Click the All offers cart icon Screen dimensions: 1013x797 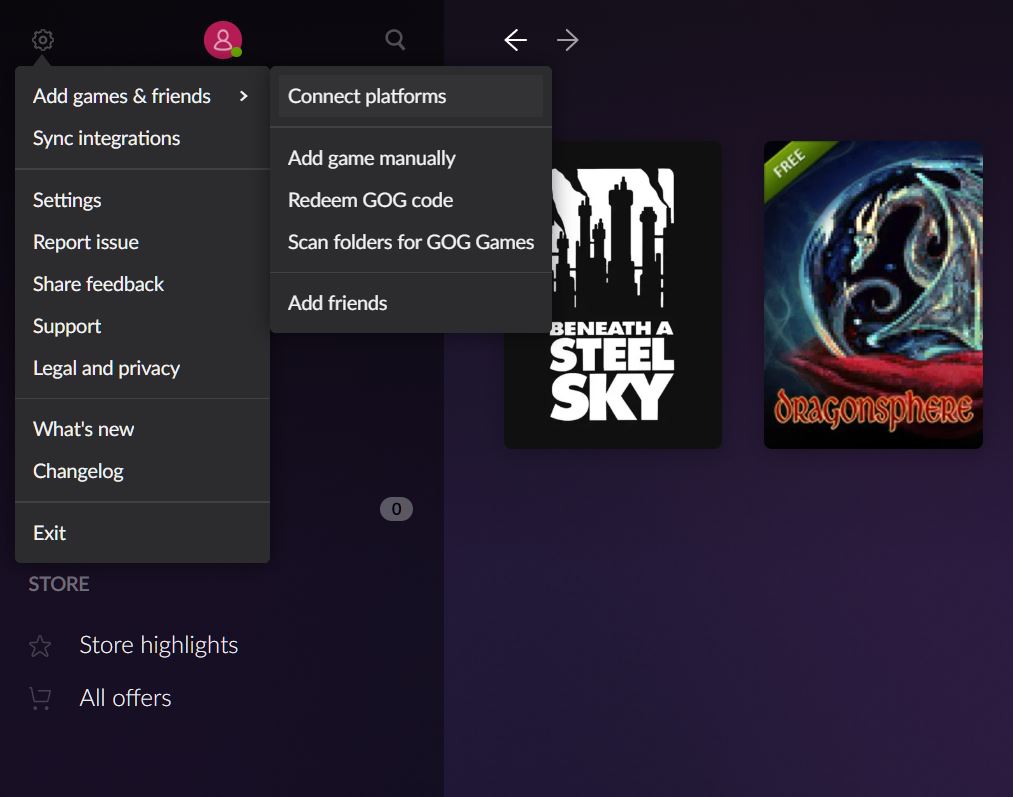40,698
